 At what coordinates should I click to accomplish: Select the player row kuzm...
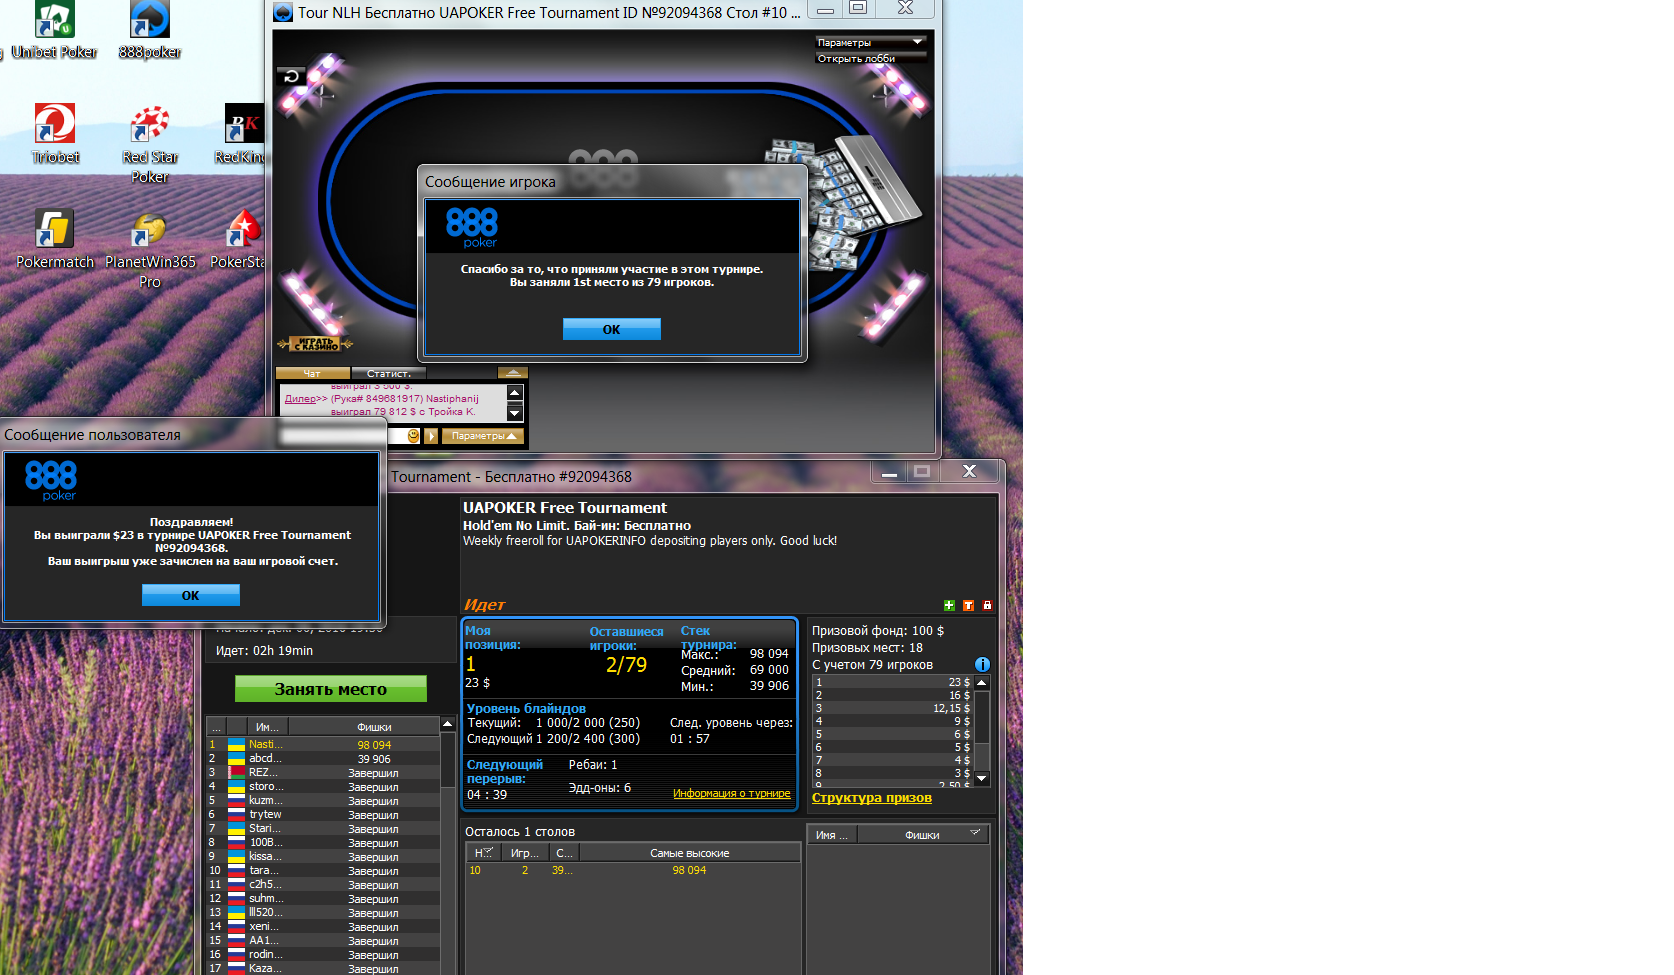click(x=323, y=800)
